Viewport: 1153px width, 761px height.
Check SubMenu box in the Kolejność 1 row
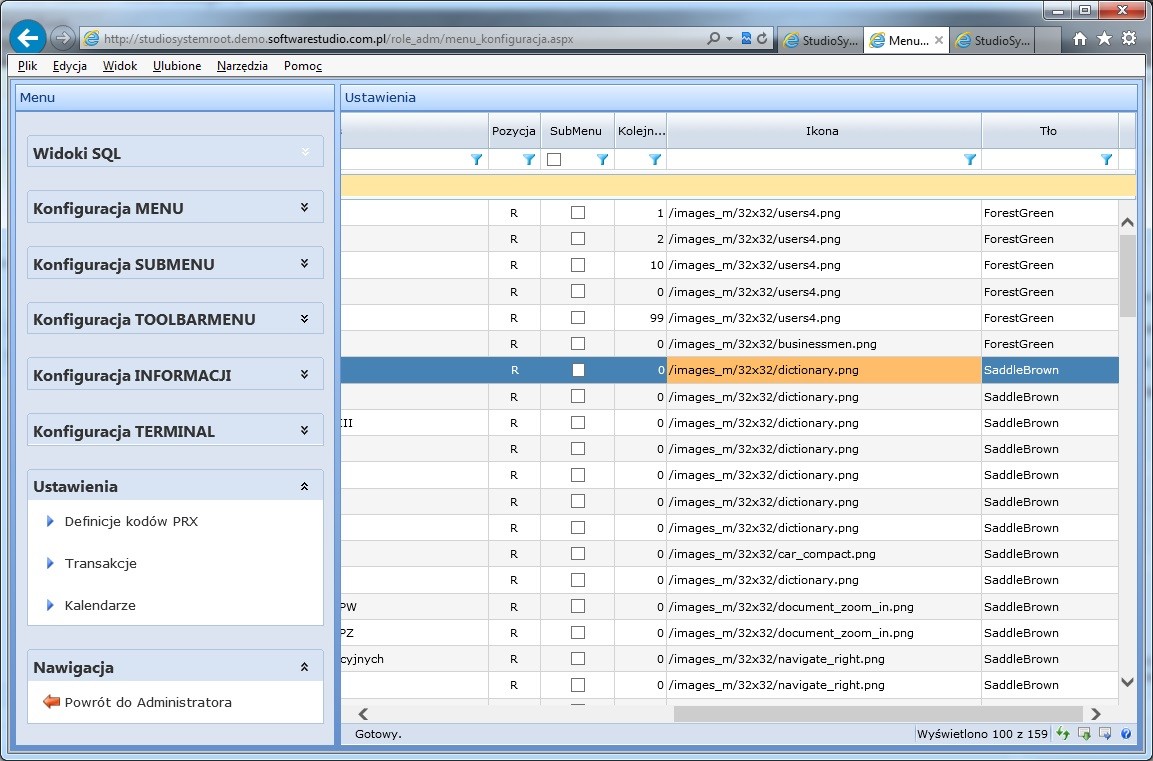click(x=578, y=212)
